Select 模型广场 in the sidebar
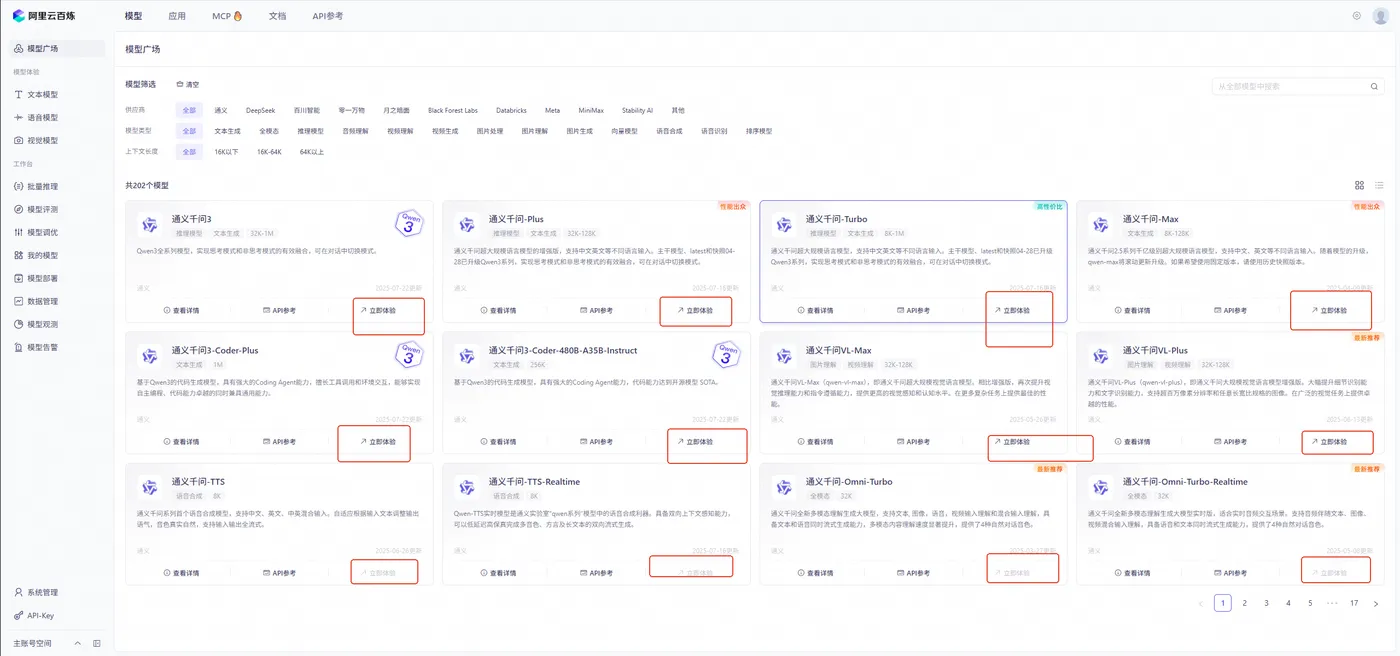This screenshot has height=656, width=1400. click(x=57, y=48)
